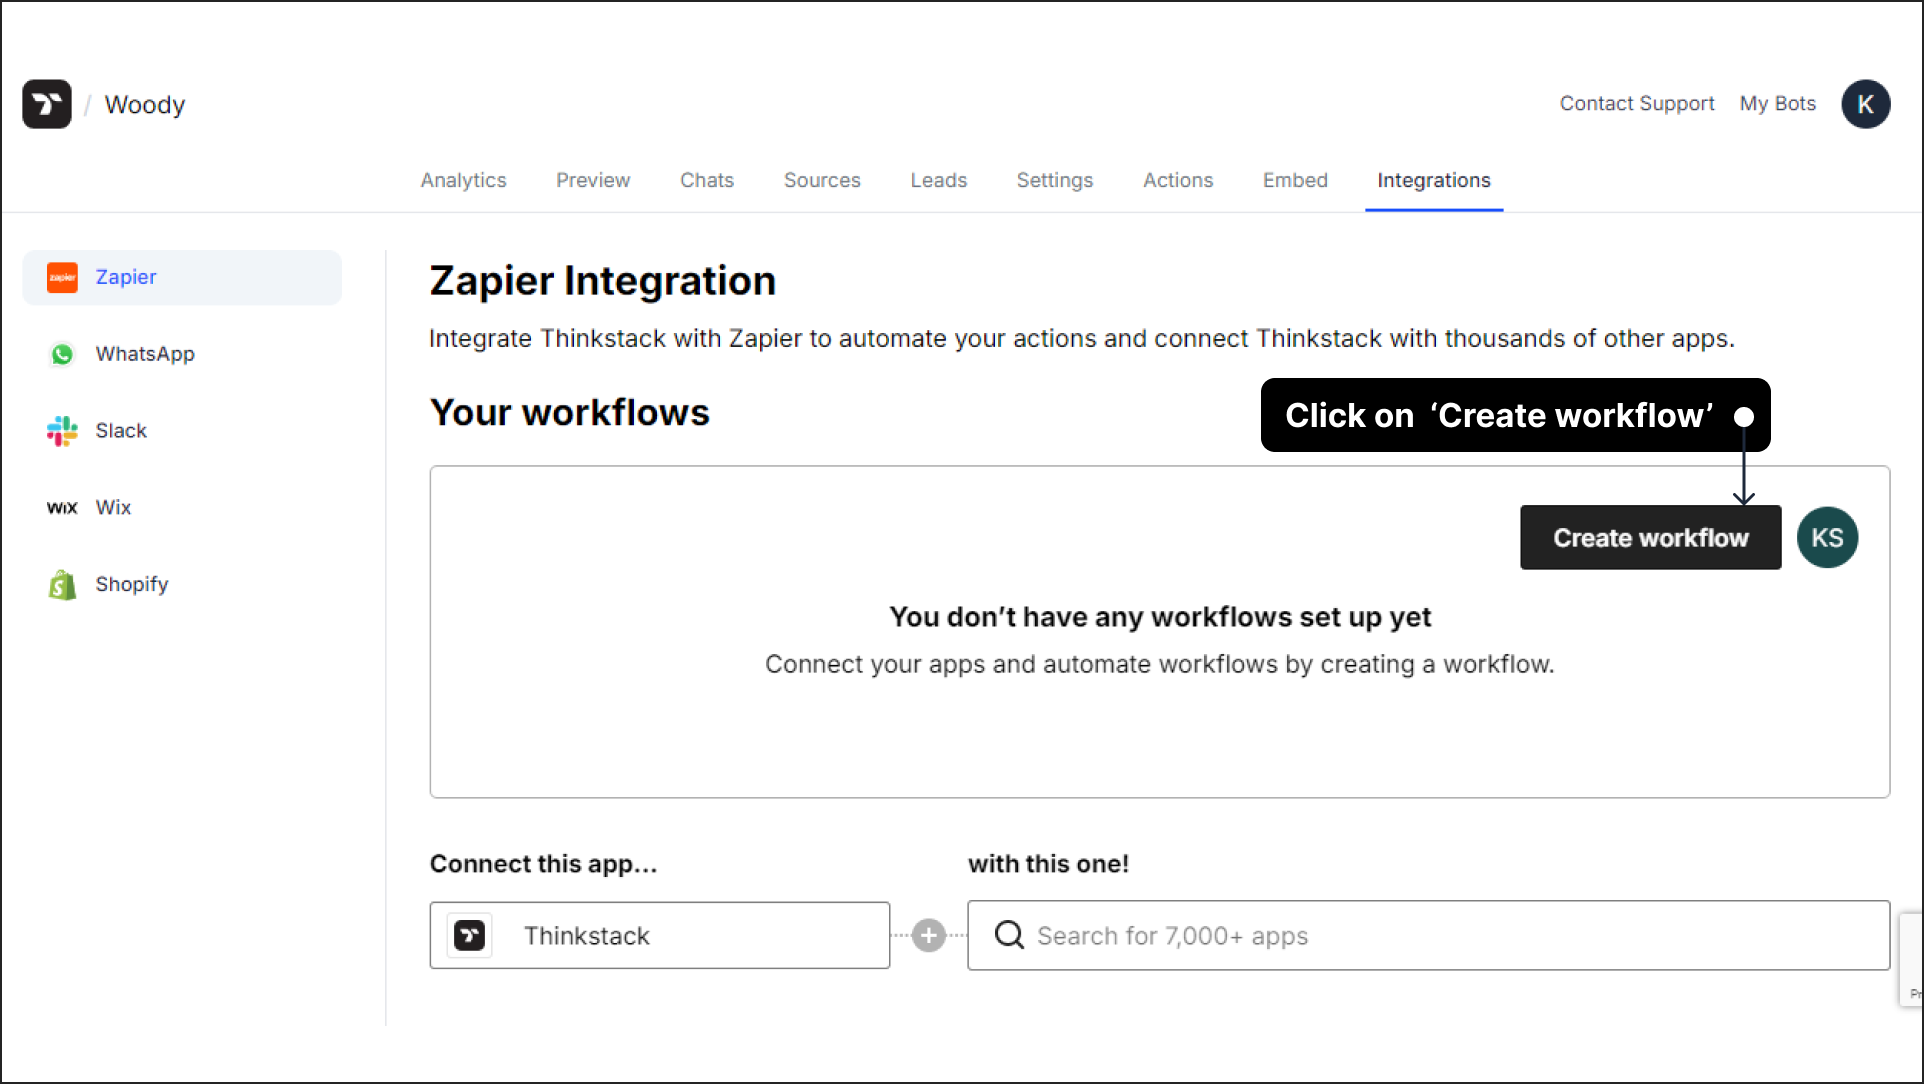Screen dimensions: 1924x1084
Task: Select Zapier integration in sidebar
Action: 182,277
